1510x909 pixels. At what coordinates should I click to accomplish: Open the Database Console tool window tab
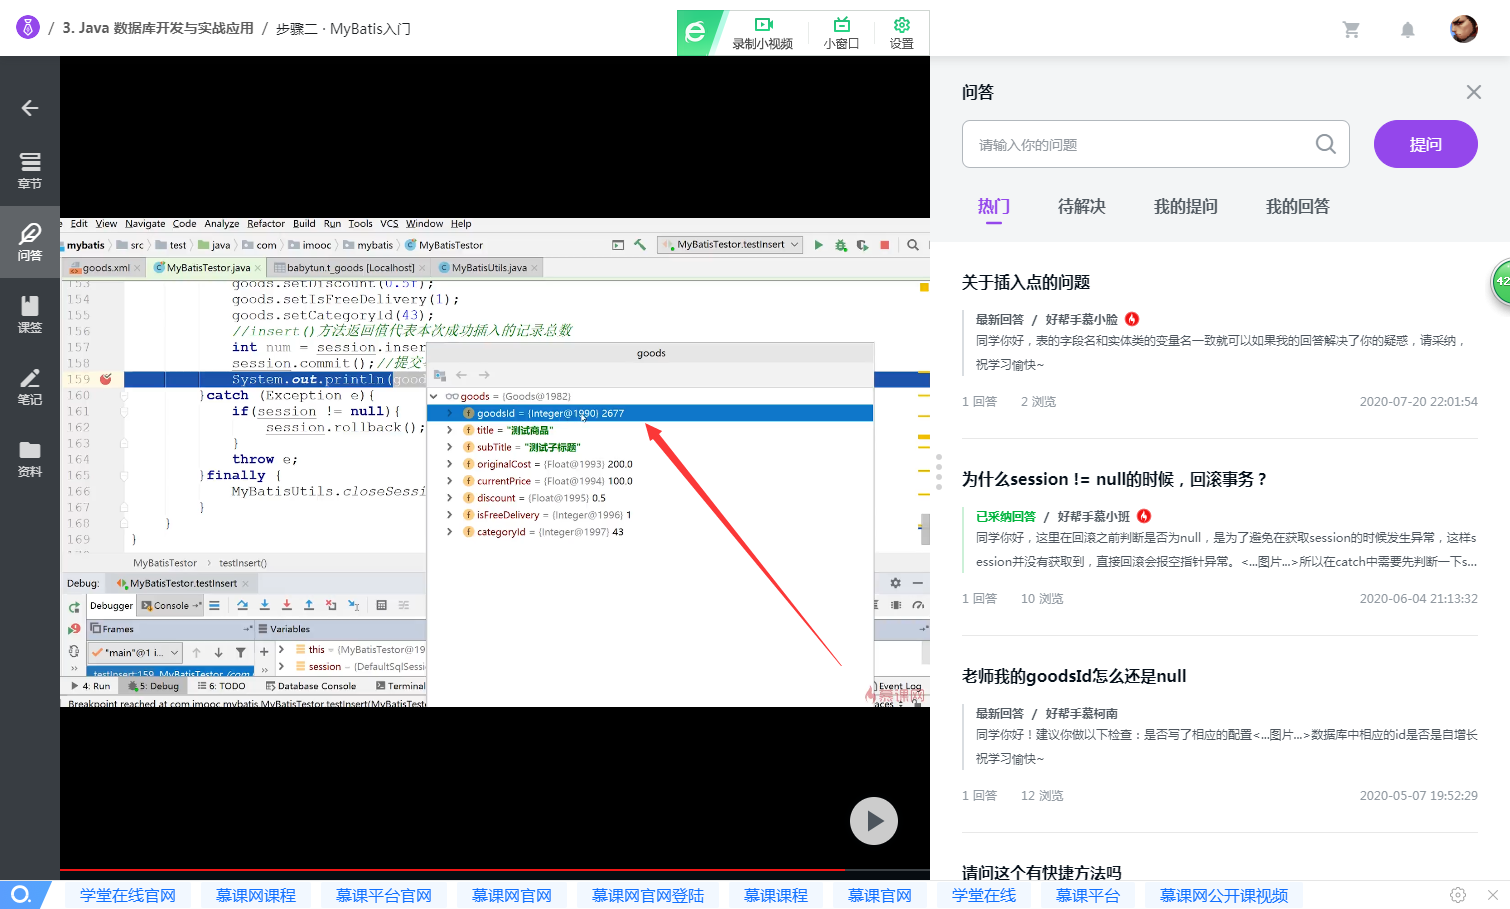(x=311, y=686)
